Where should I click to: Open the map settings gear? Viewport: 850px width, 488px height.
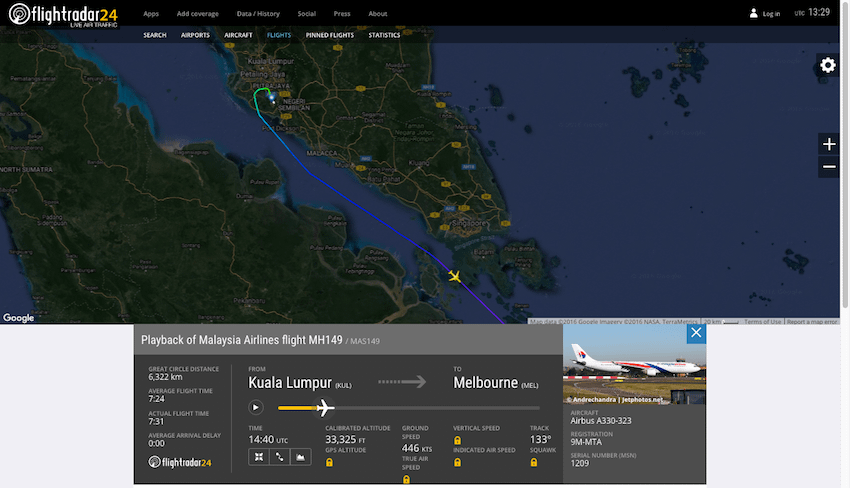tap(828, 65)
